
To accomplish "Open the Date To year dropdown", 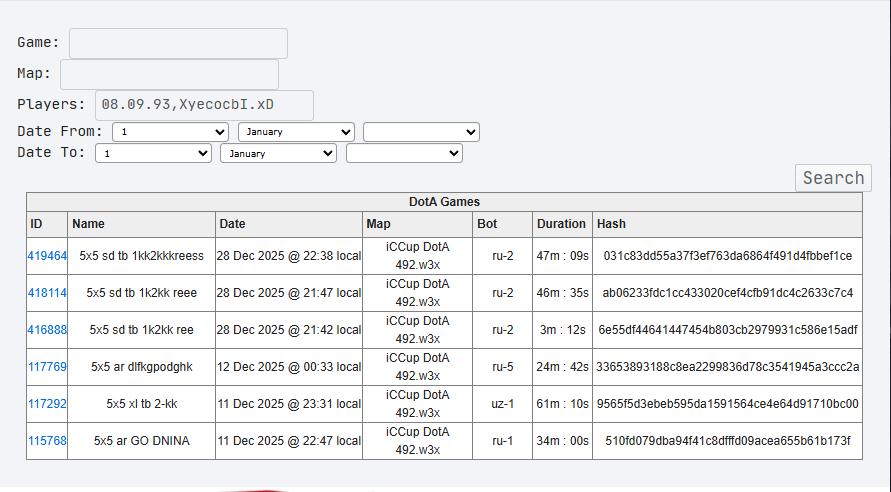I will click(404, 154).
